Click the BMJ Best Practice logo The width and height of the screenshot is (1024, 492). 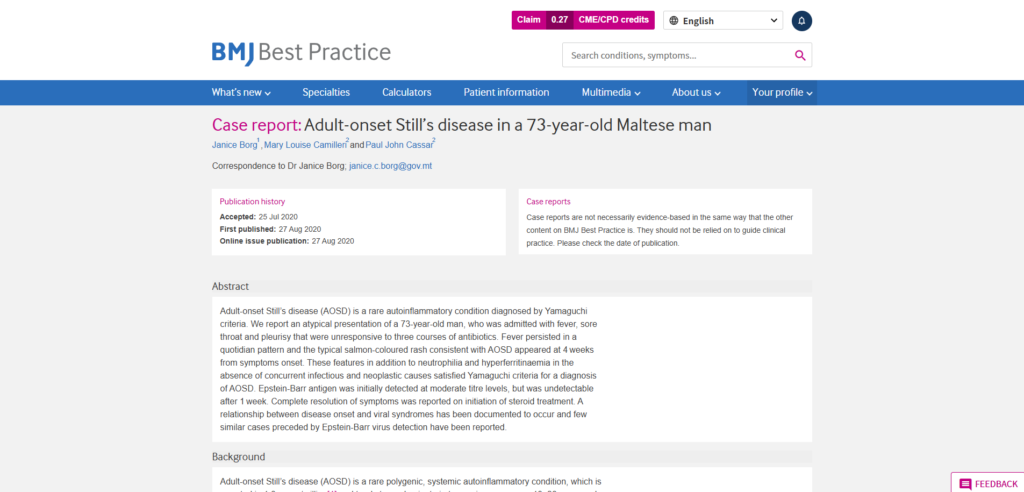(x=301, y=53)
